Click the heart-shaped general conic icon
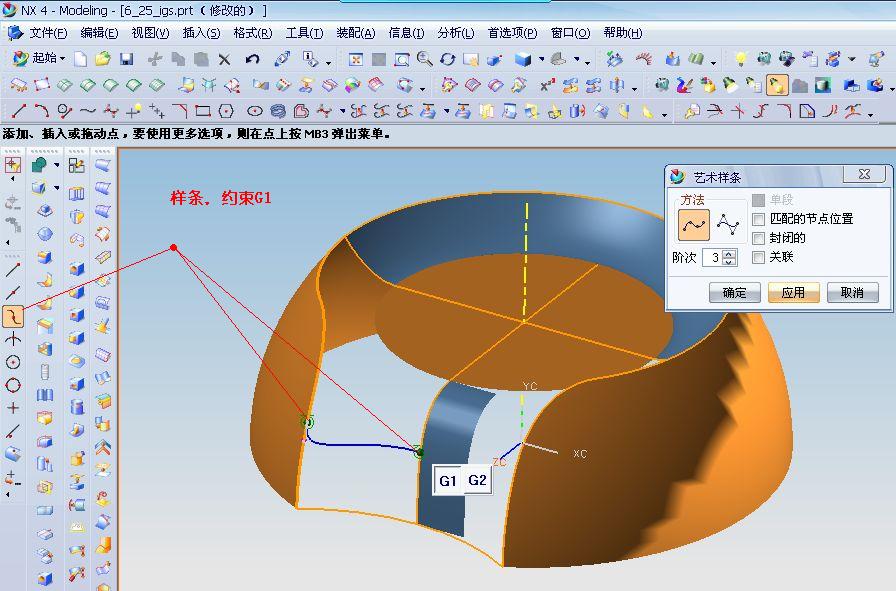Screen dimensions: 896x591 tap(301, 111)
